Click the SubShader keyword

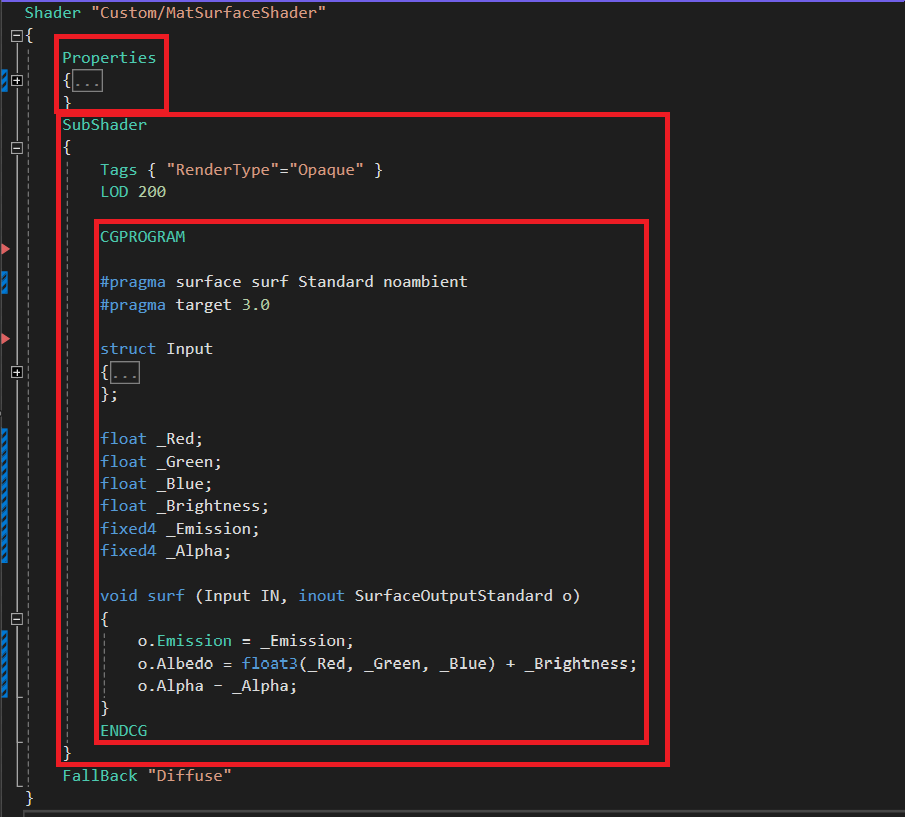pos(104,125)
